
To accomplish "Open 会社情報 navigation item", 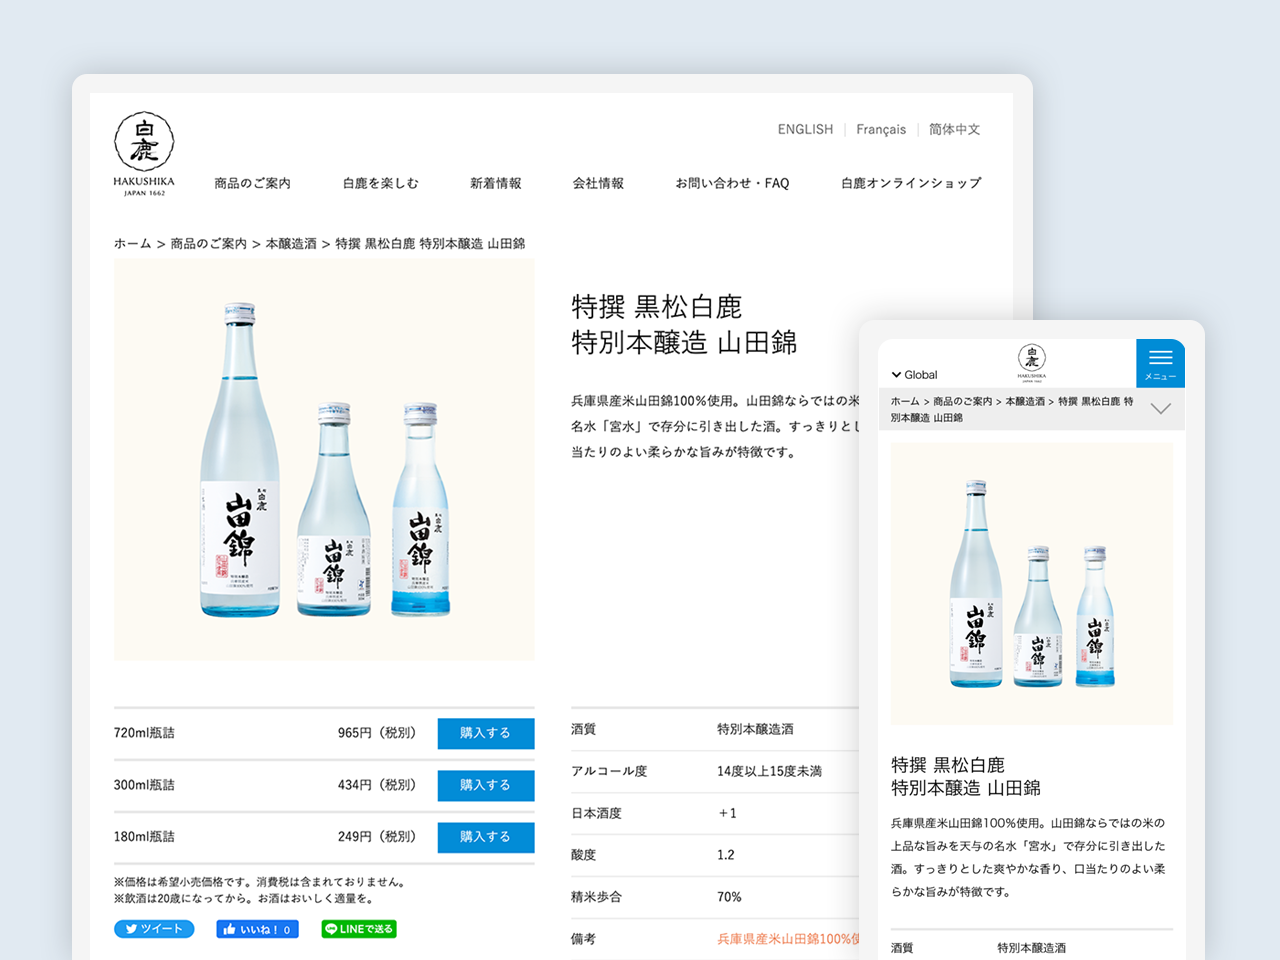I will [x=598, y=183].
